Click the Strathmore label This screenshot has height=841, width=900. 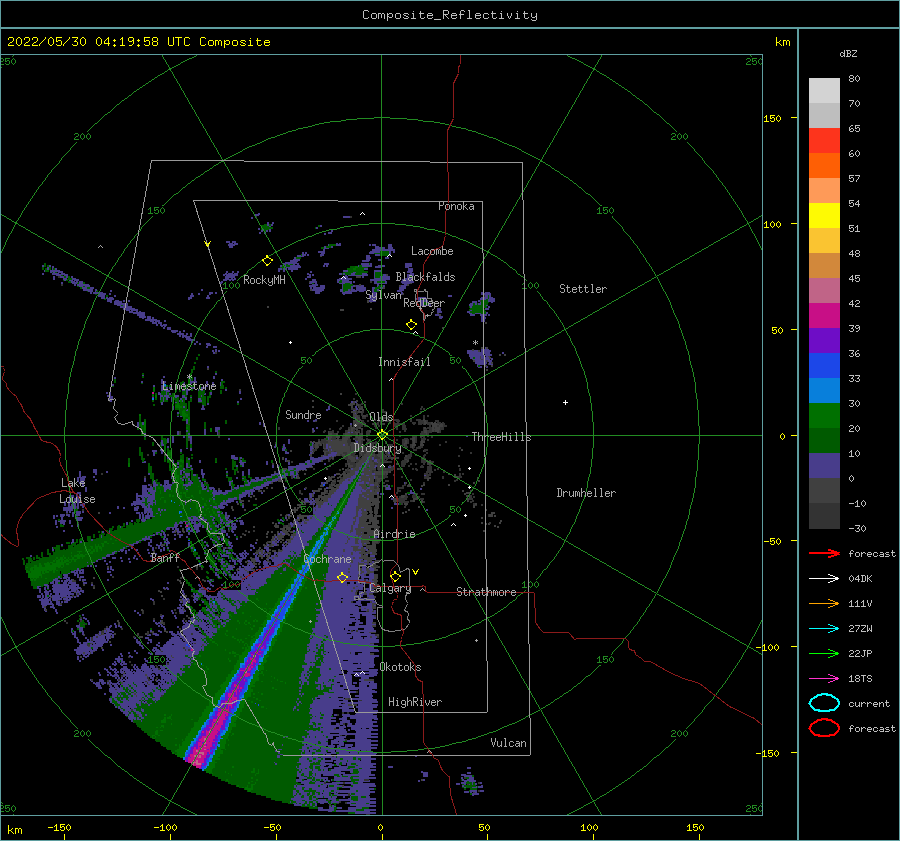click(x=486, y=592)
